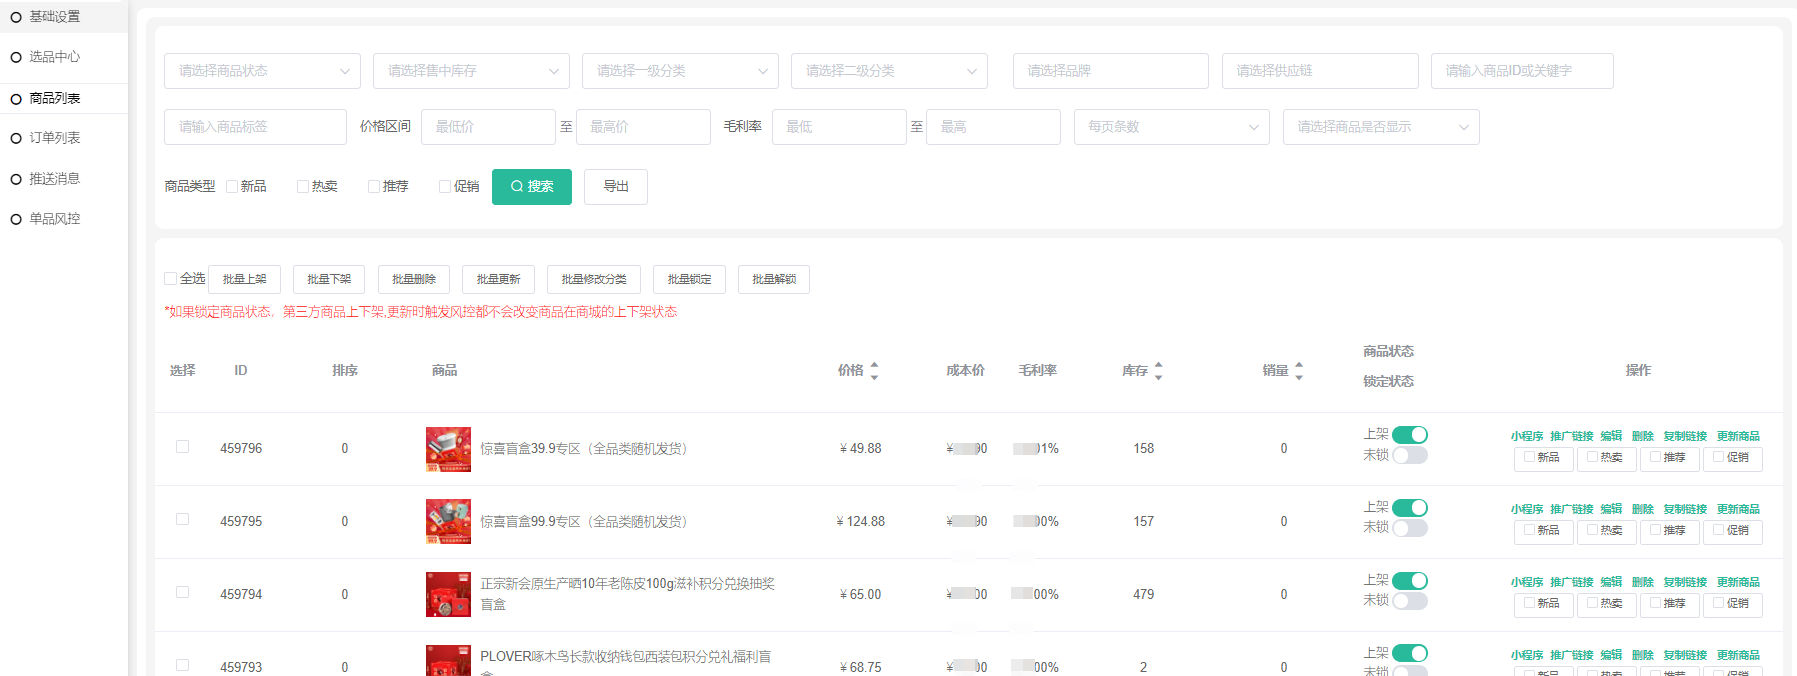Viewport: 1797px width, 676px height.
Task: Expand the 请选择一级分类 dropdown
Action: [680, 71]
